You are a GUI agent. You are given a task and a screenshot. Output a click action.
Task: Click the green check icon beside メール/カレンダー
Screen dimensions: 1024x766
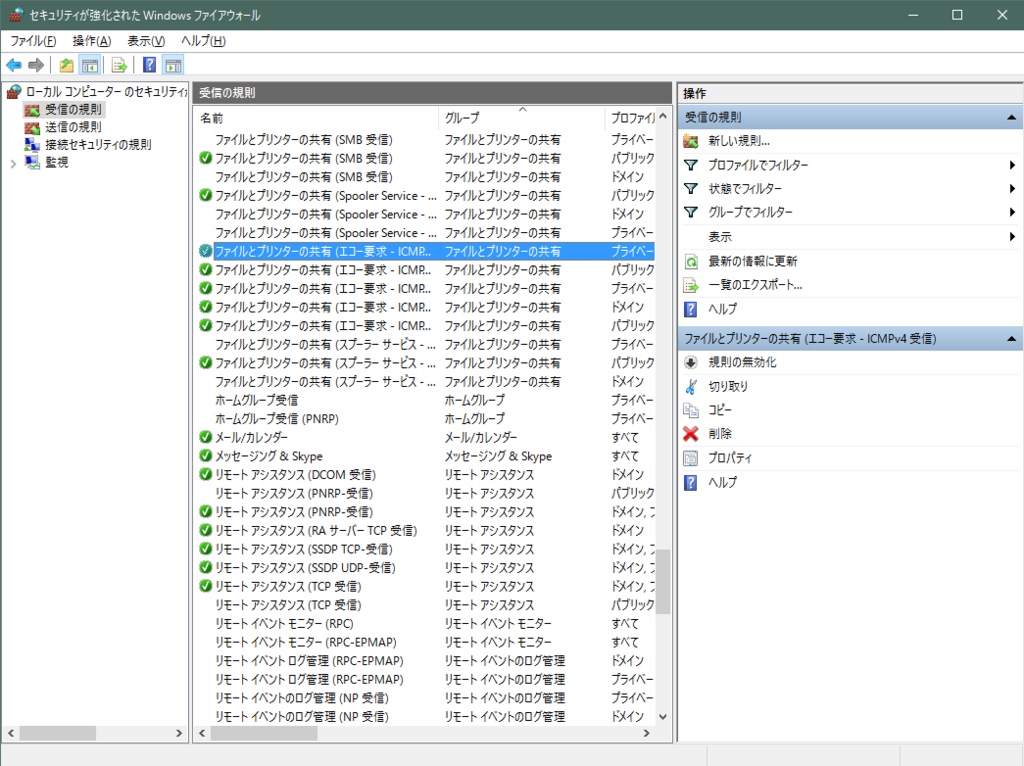[206, 437]
